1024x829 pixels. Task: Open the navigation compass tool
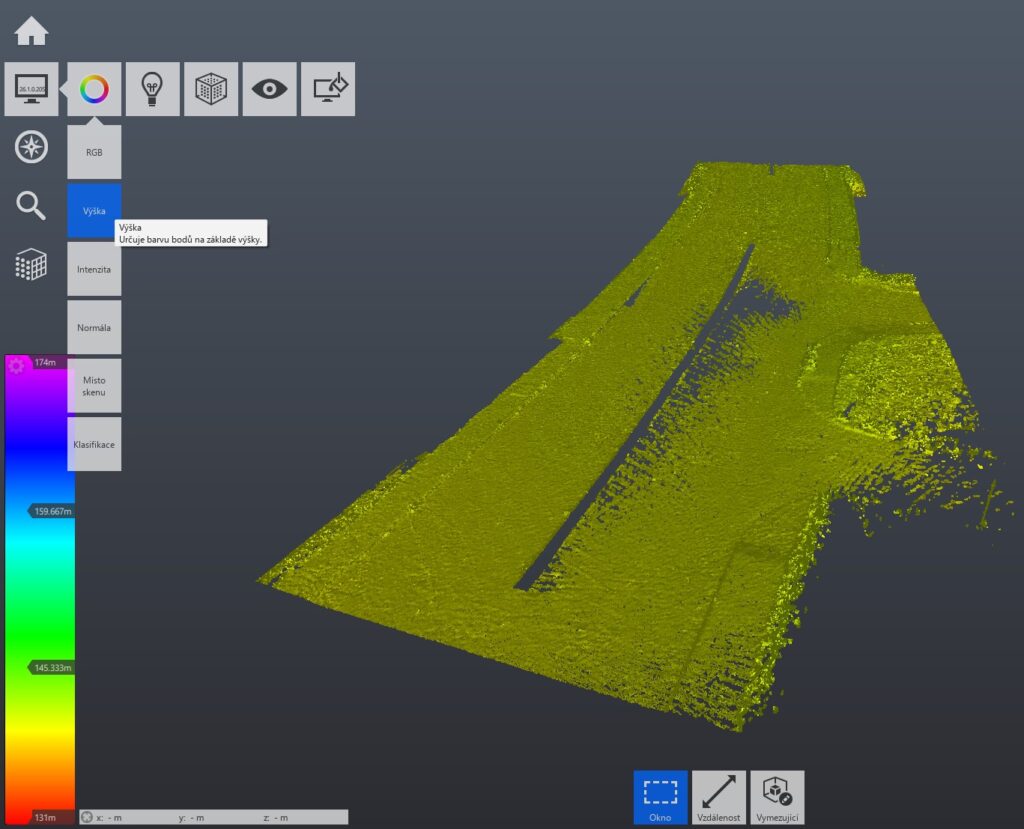click(x=31, y=147)
